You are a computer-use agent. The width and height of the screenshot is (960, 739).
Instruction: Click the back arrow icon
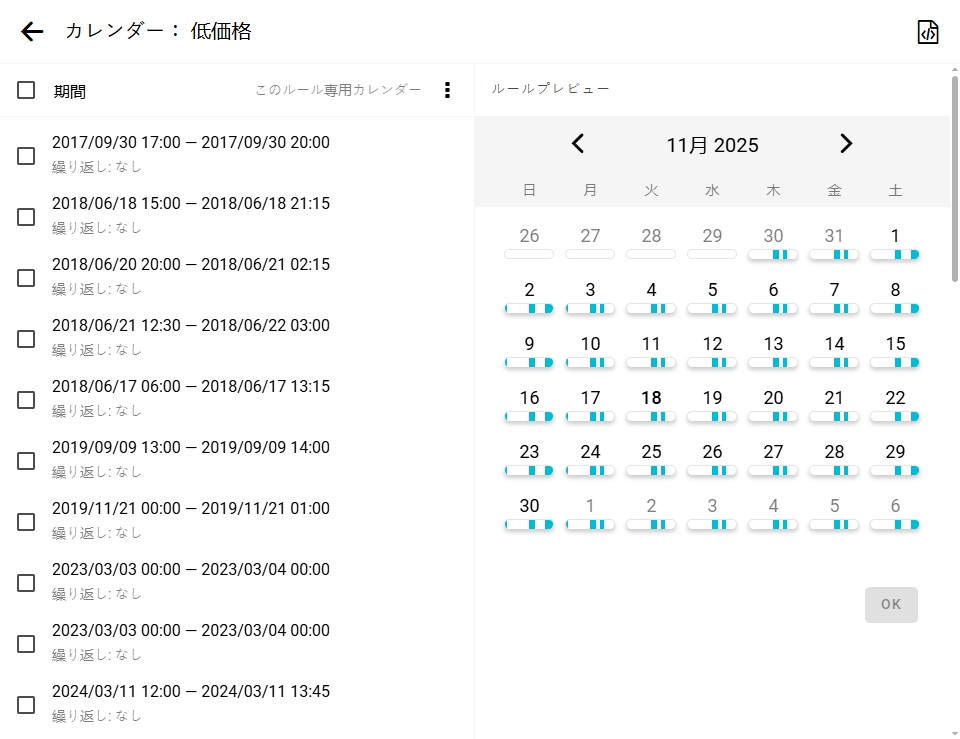tap(32, 32)
